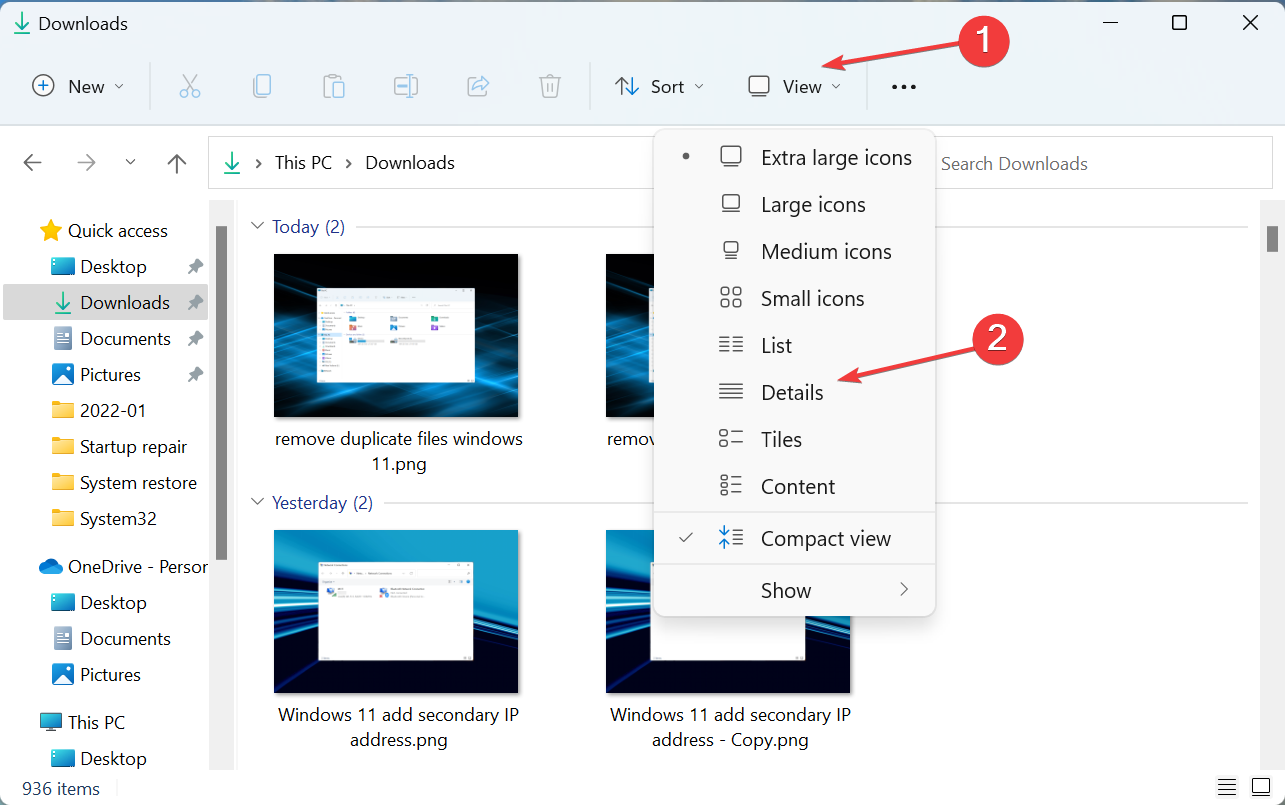Go forward with the right arrow
The width and height of the screenshot is (1285, 805).
click(87, 163)
